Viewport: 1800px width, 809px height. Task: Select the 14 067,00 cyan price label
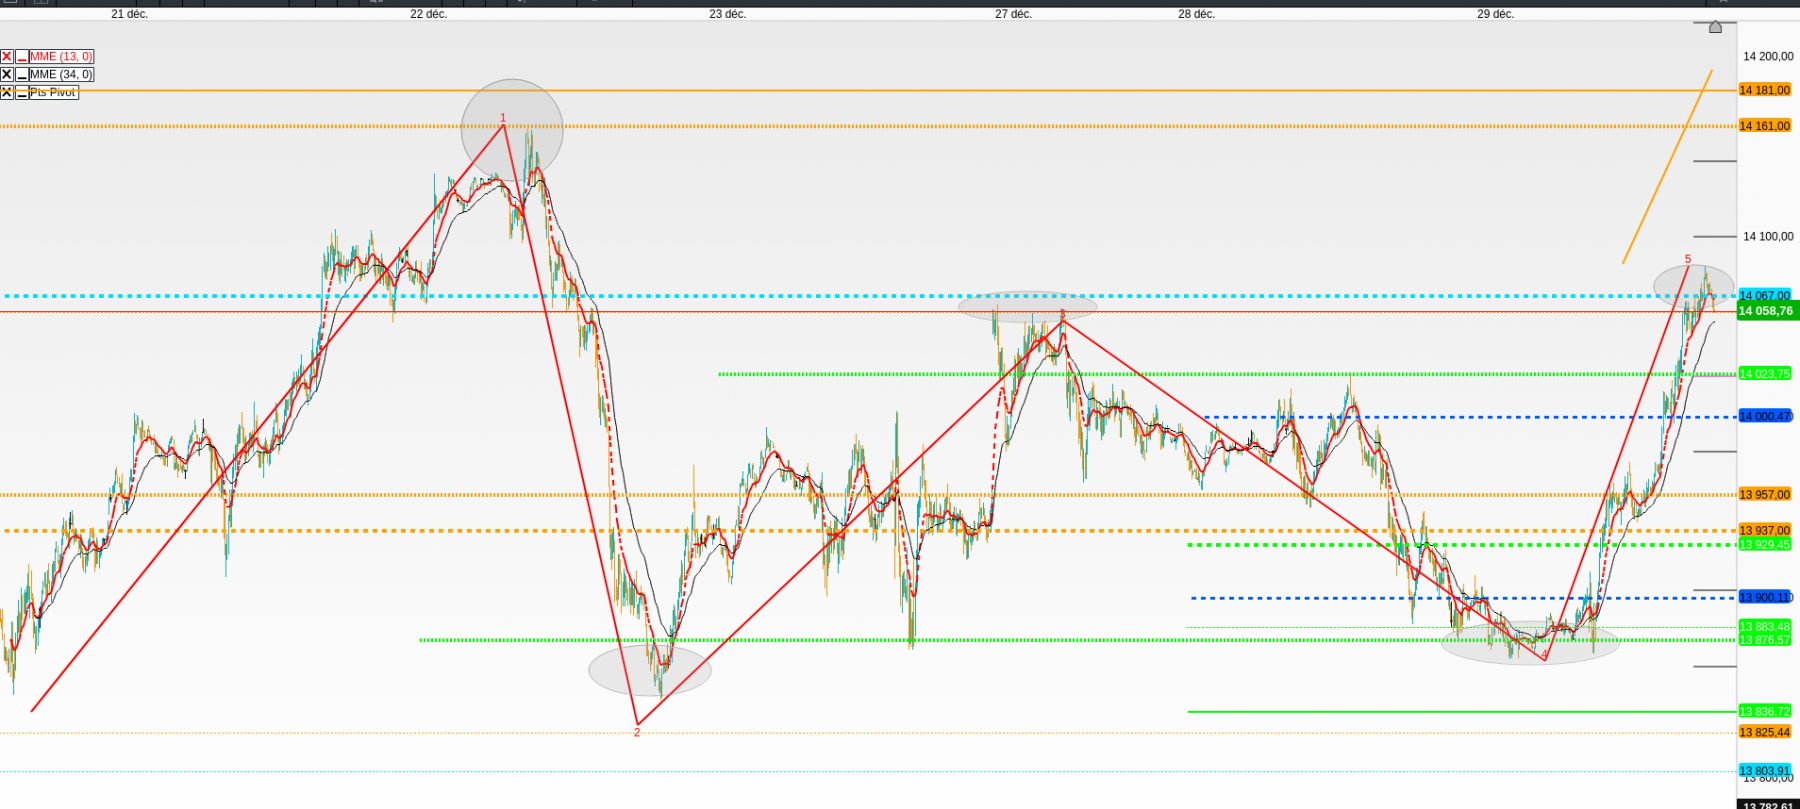(x=1765, y=296)
